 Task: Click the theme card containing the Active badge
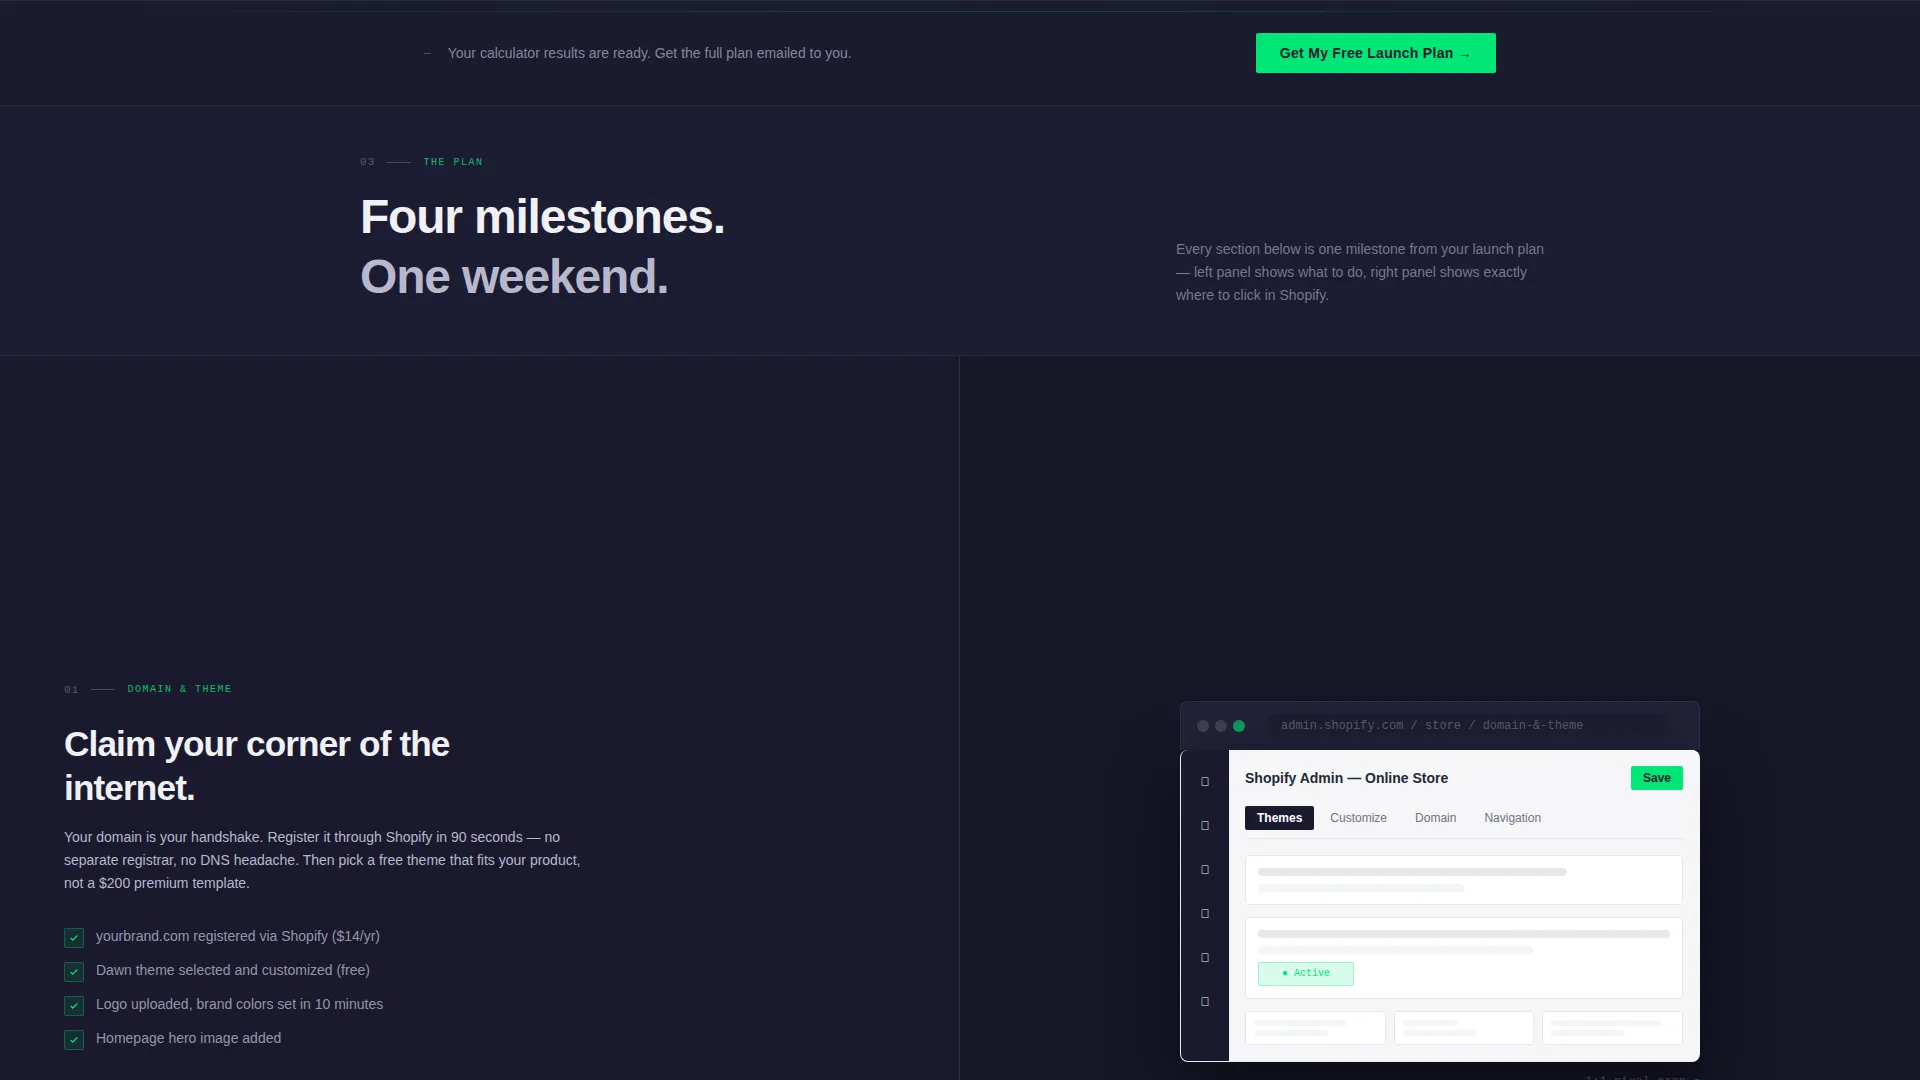coord(1463,958)
